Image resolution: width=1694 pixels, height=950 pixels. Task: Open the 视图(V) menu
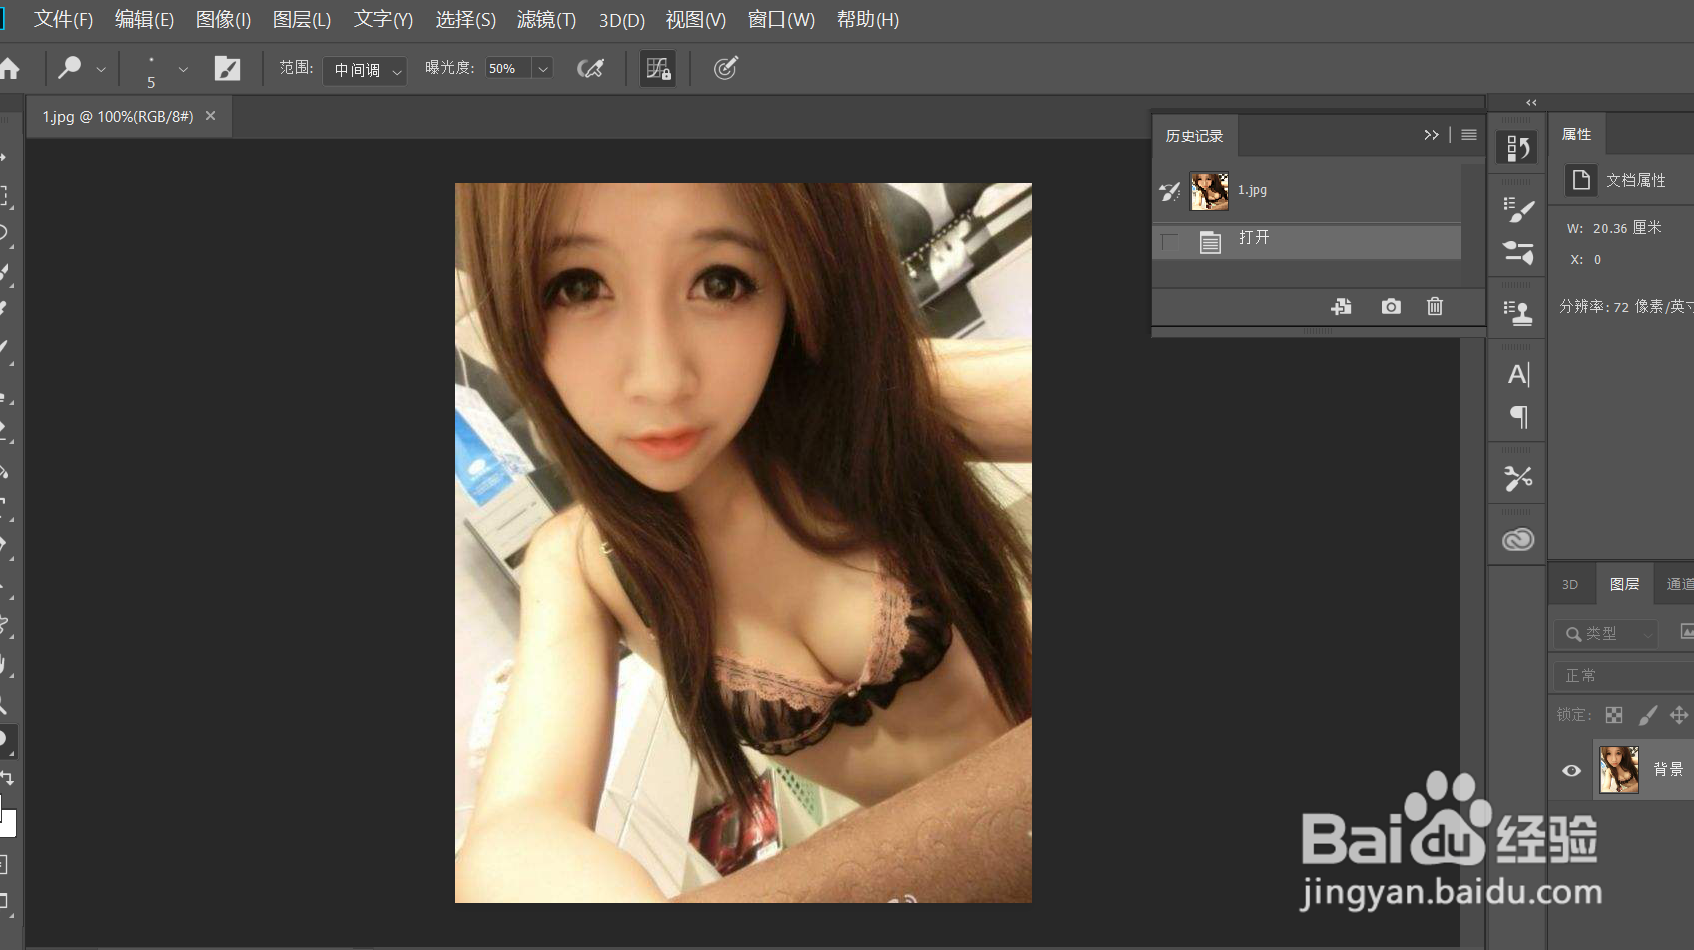click(x=696, y=20)
